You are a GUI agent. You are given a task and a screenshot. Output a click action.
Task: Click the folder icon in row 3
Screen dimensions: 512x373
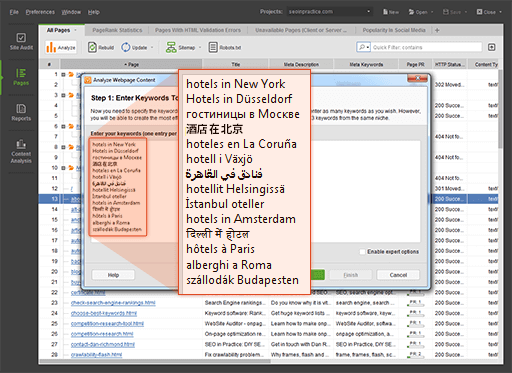(x=71, y=95)
